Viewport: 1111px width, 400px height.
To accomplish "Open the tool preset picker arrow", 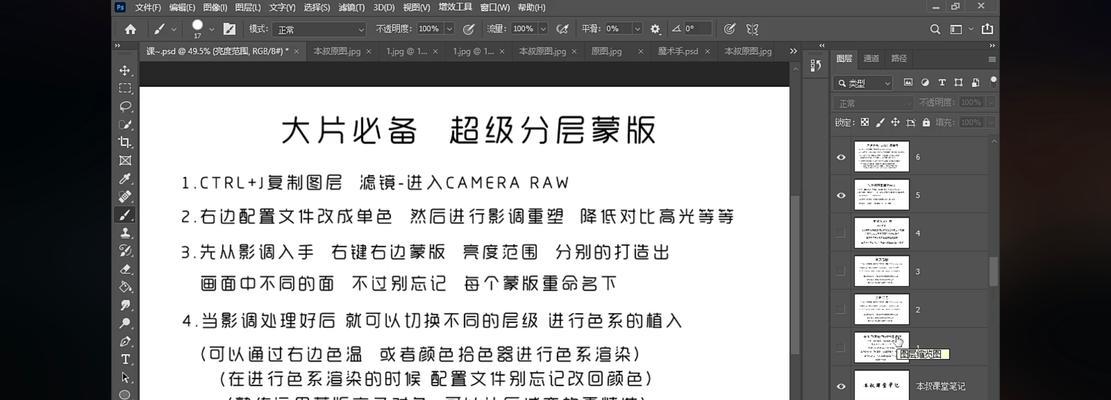I will click(x=174, y=30).
